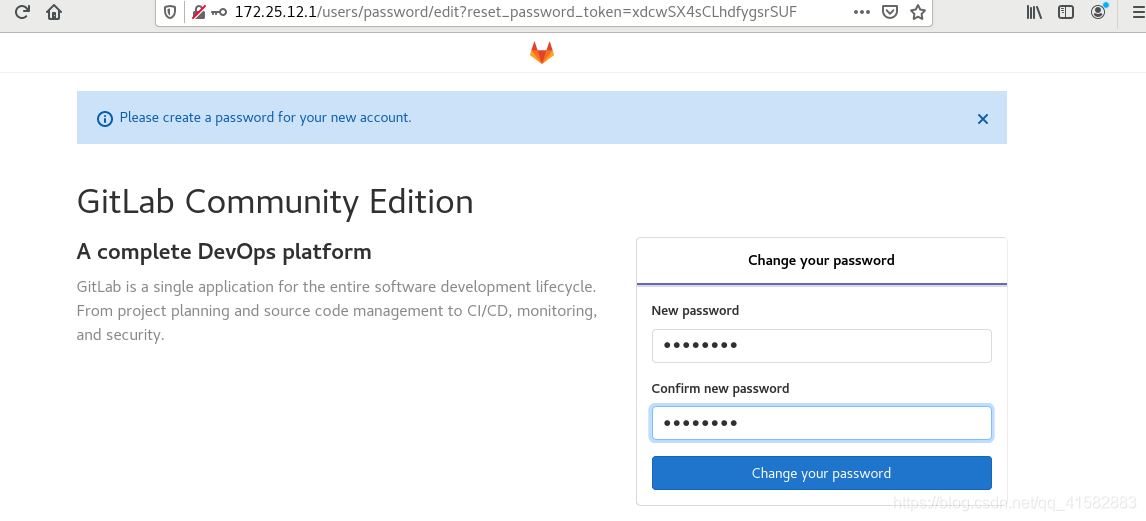Open the Firefox account avatar icon
Screen dimensions: 1146x521
[x=1098, y=12]
